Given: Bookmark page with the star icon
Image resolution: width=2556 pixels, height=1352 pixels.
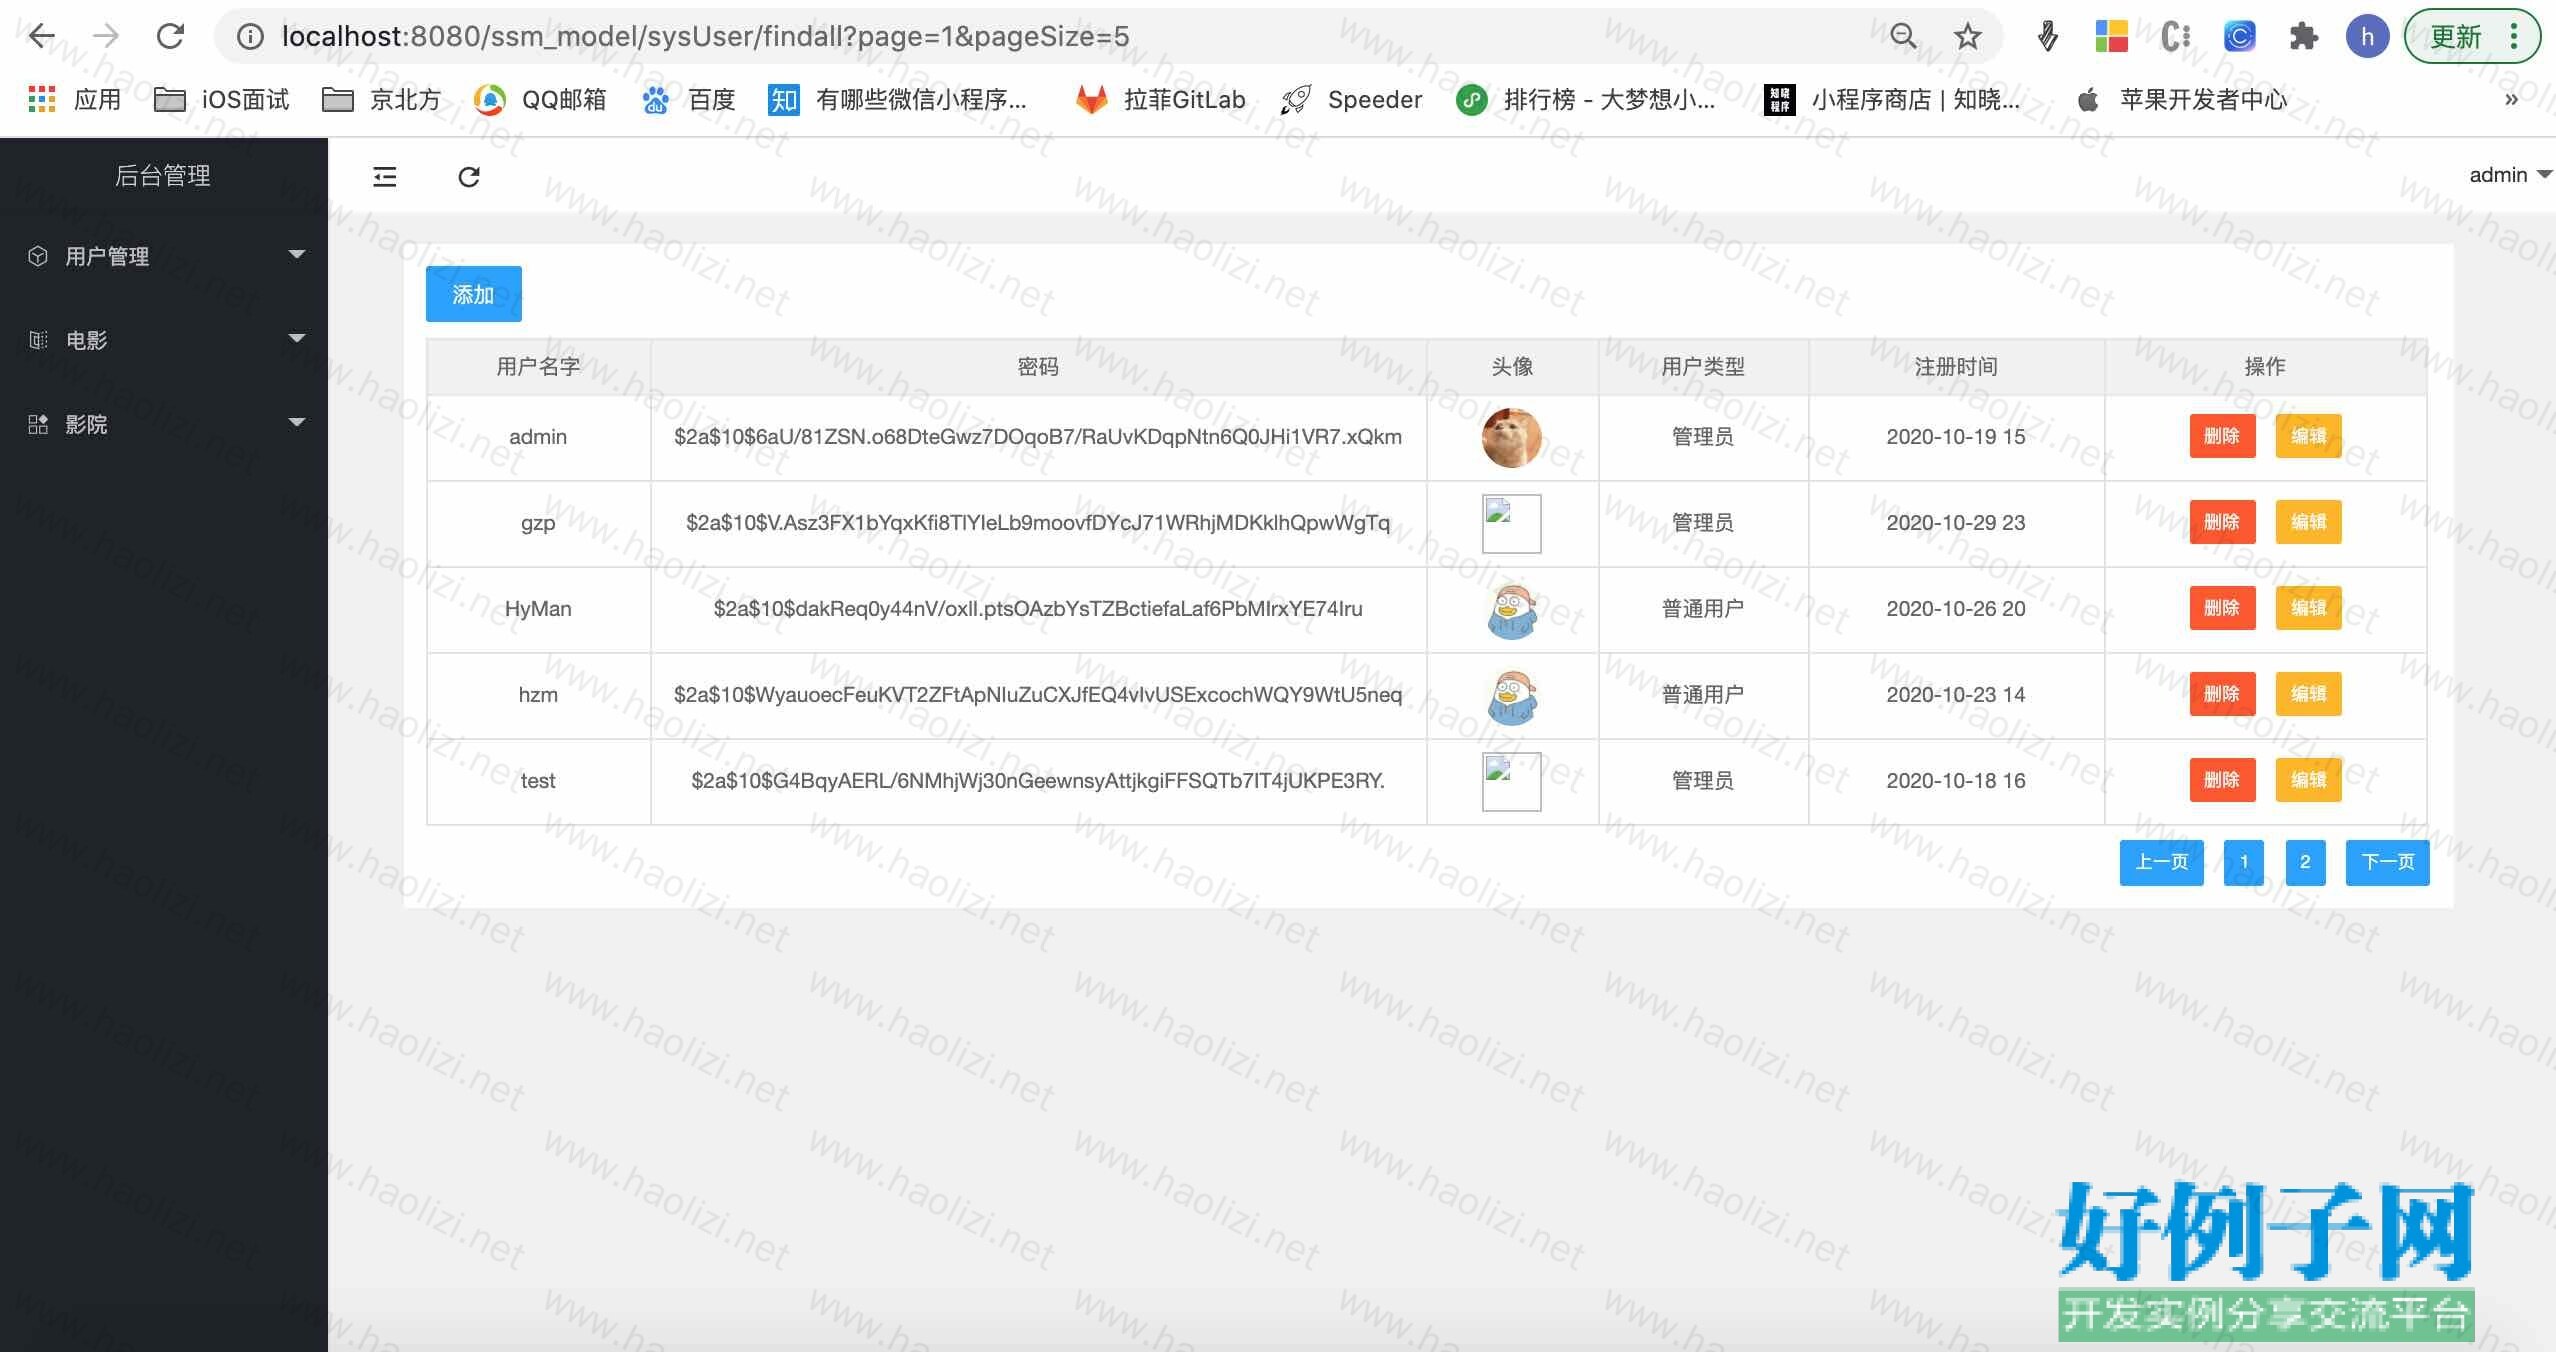Looking at the screenshot, I should 1967,37.
